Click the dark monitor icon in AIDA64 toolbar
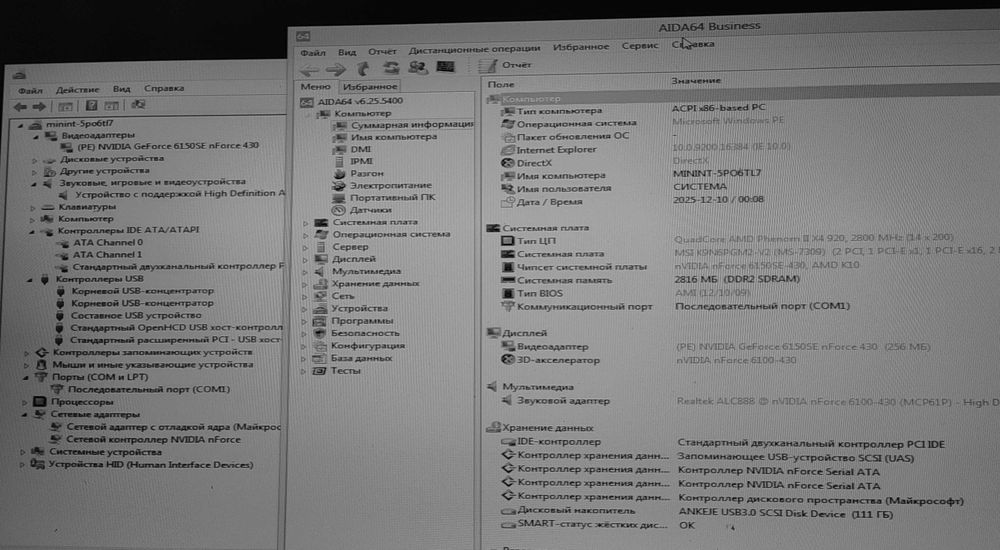 pos(445,66)
